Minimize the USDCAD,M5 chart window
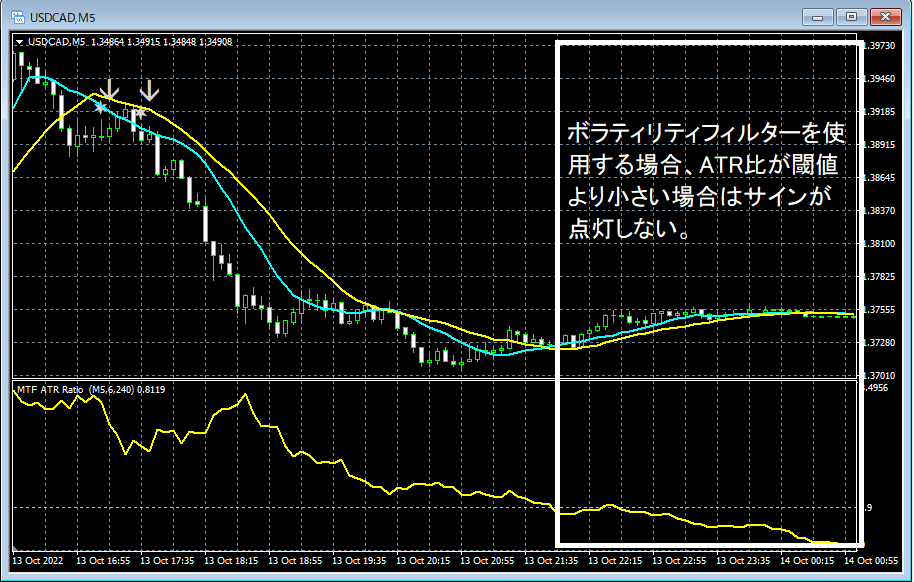The image size is (914, 582). click(817, 17)
